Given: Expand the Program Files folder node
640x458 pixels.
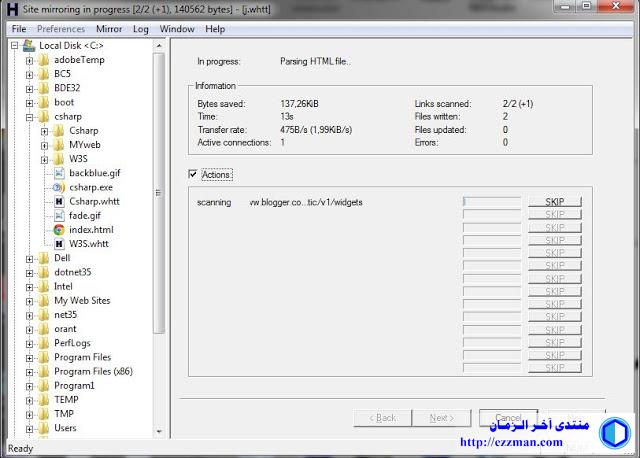Looking at the screenshot, I should [x=30, y=357].
